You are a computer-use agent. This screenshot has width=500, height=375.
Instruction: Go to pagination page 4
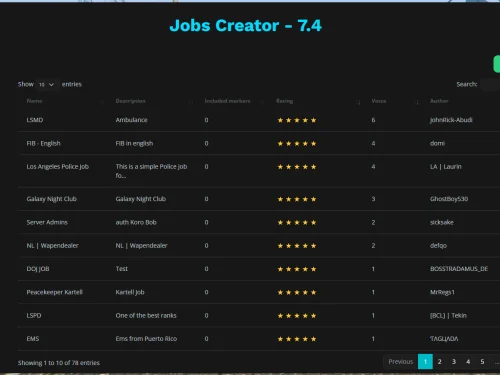coord(468,362)
